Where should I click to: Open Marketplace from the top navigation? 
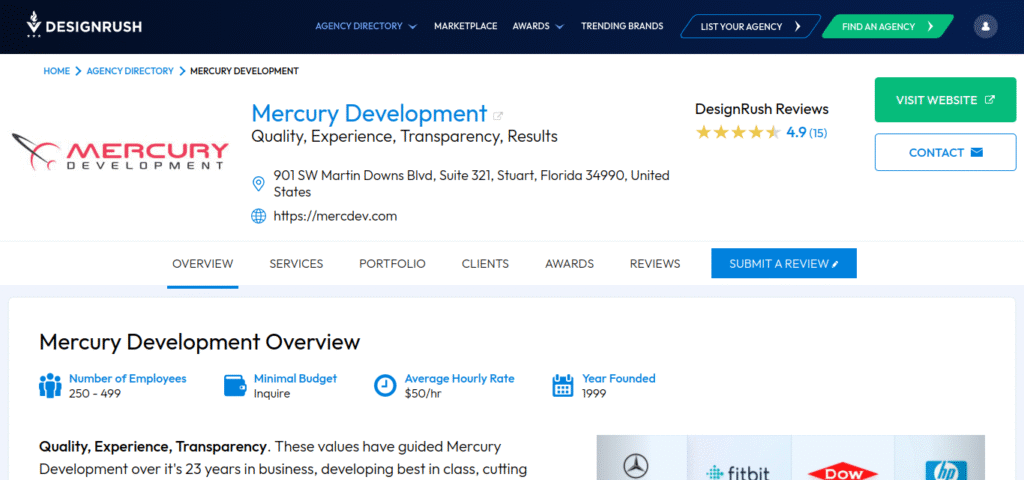[x=465, y=26]
